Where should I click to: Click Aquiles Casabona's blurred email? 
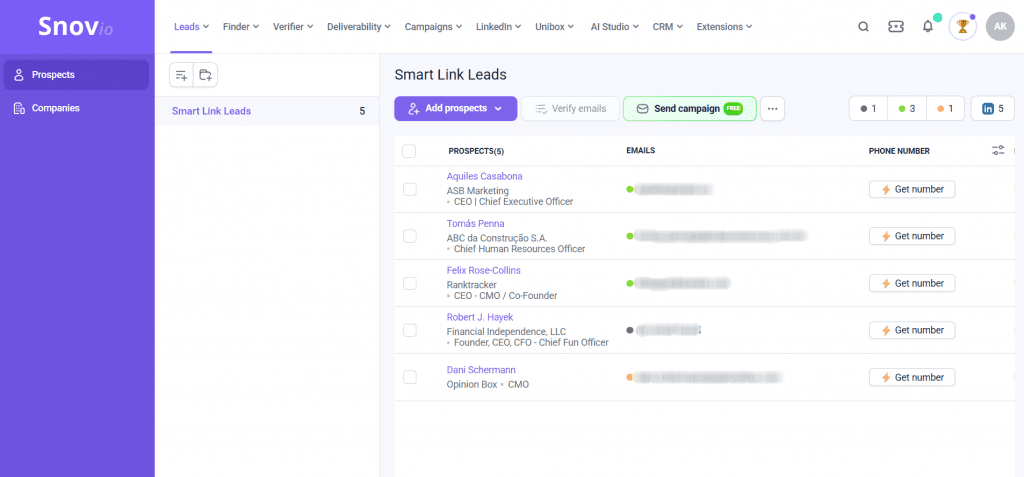673,189
